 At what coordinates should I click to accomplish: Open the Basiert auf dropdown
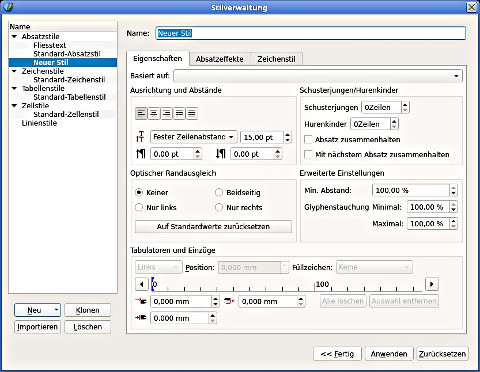318,76
